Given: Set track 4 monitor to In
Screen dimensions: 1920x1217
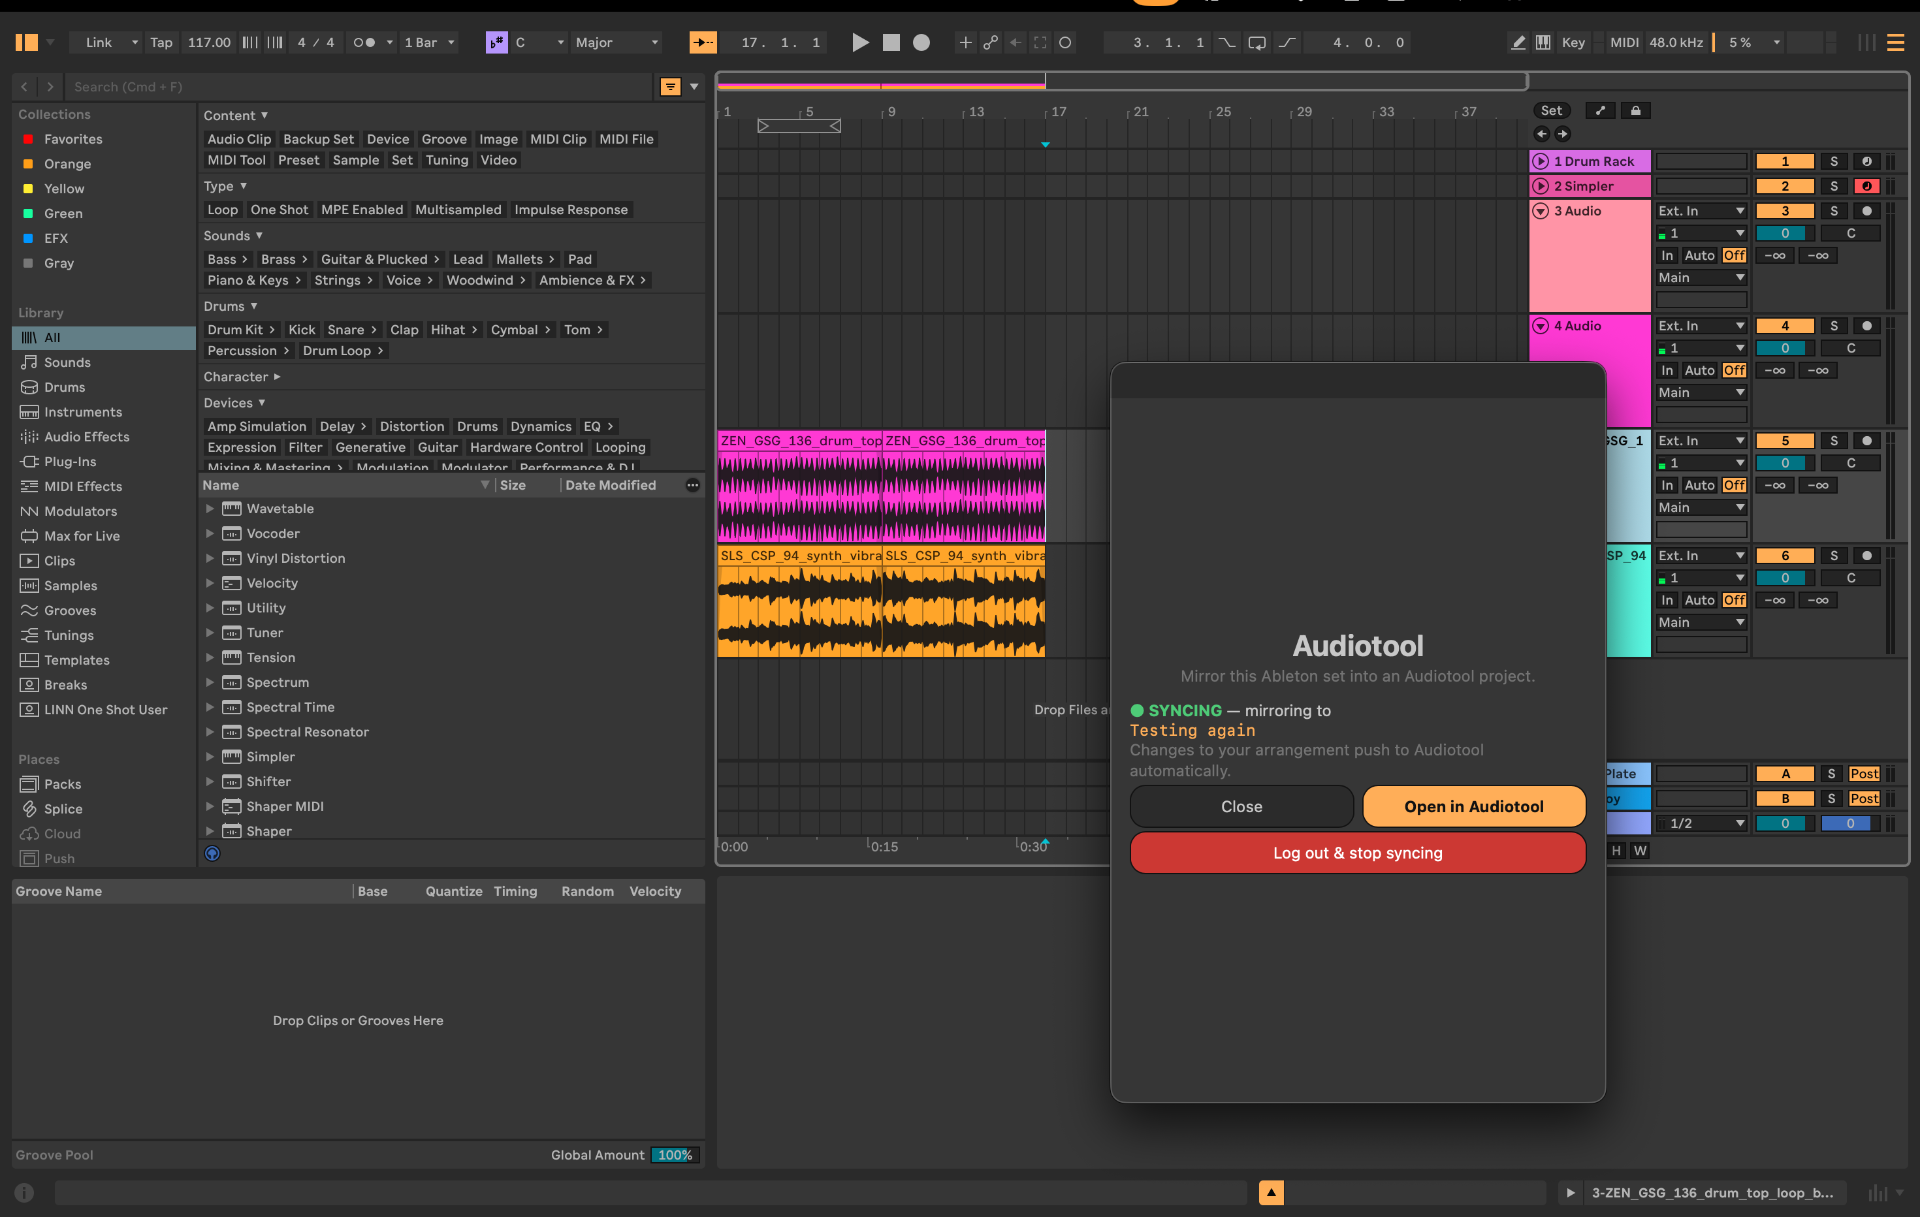Looking at the screenshot, I should 1667,371.
